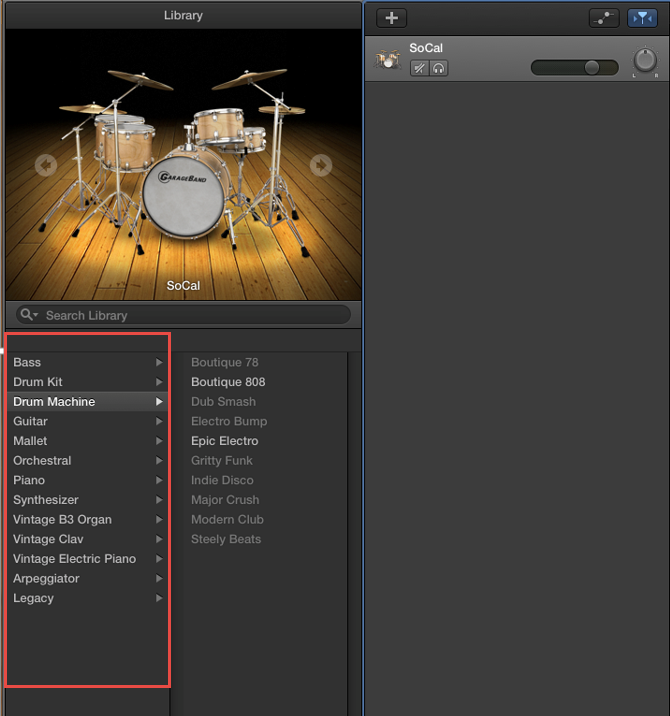Go to next drum kit with right arrow
Screen dimensions: 670x716
coord(321,165)
